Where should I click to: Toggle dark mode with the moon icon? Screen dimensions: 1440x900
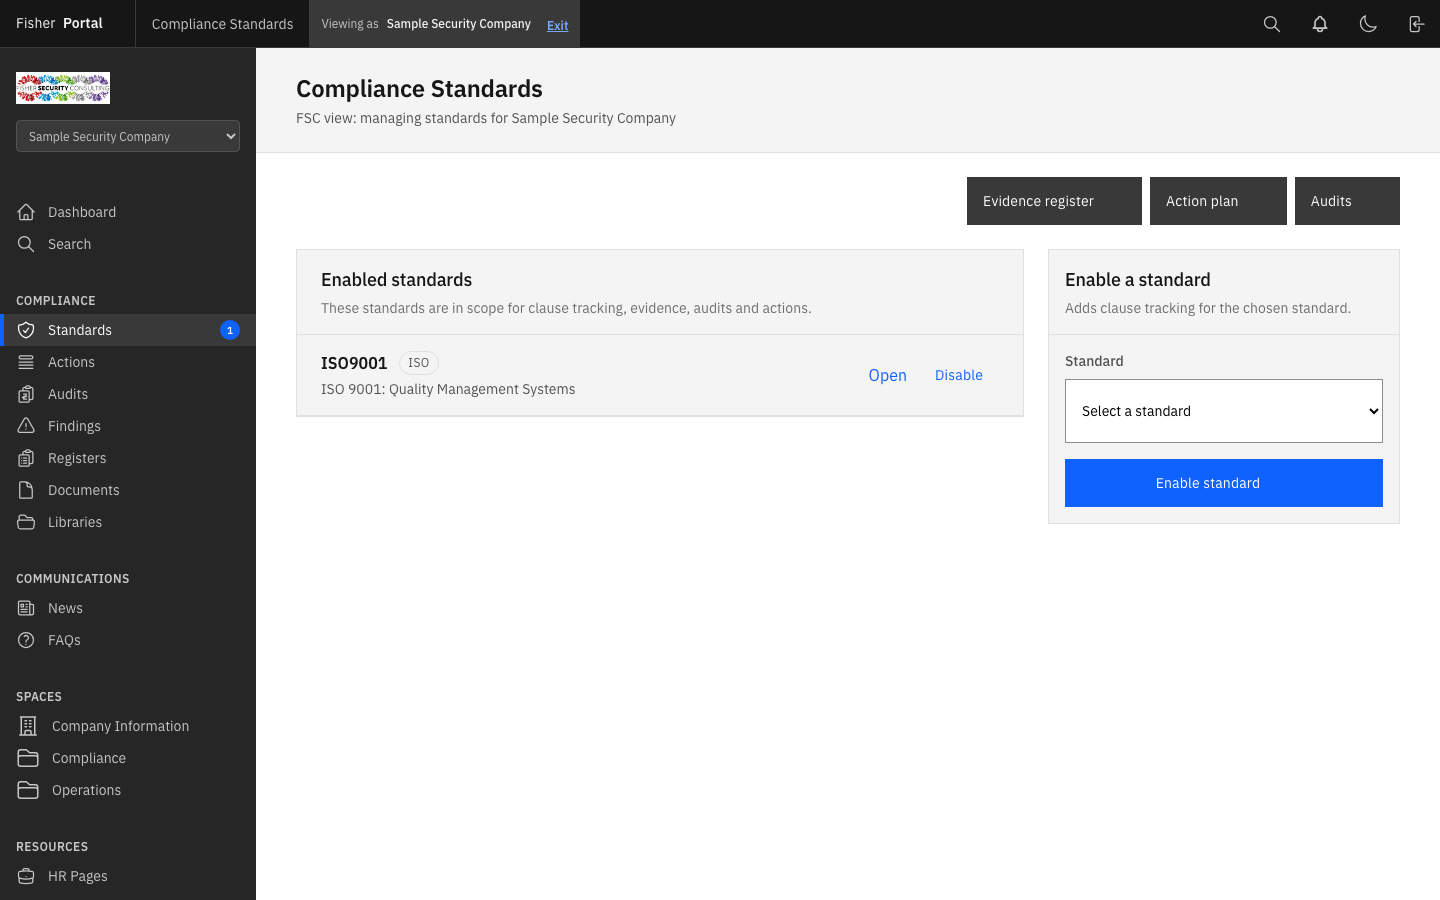click(1368, 23)
